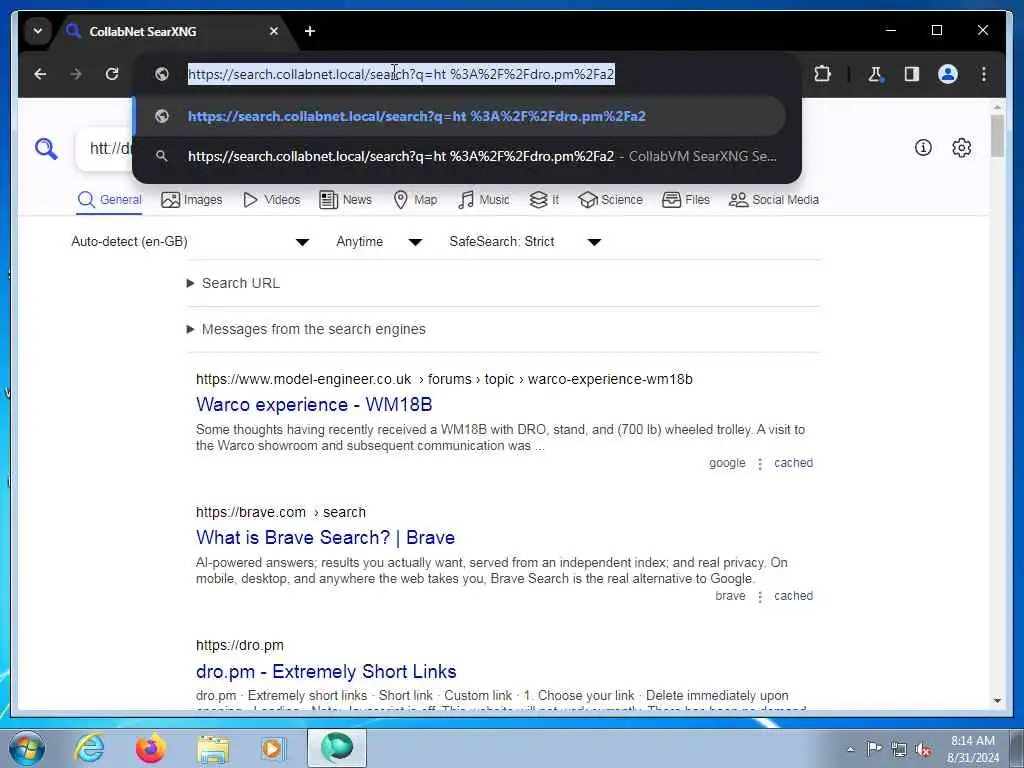Click the page vertical scrollbar thumb
Screen dimensions: 1024x768
click(x=997, y=136)
